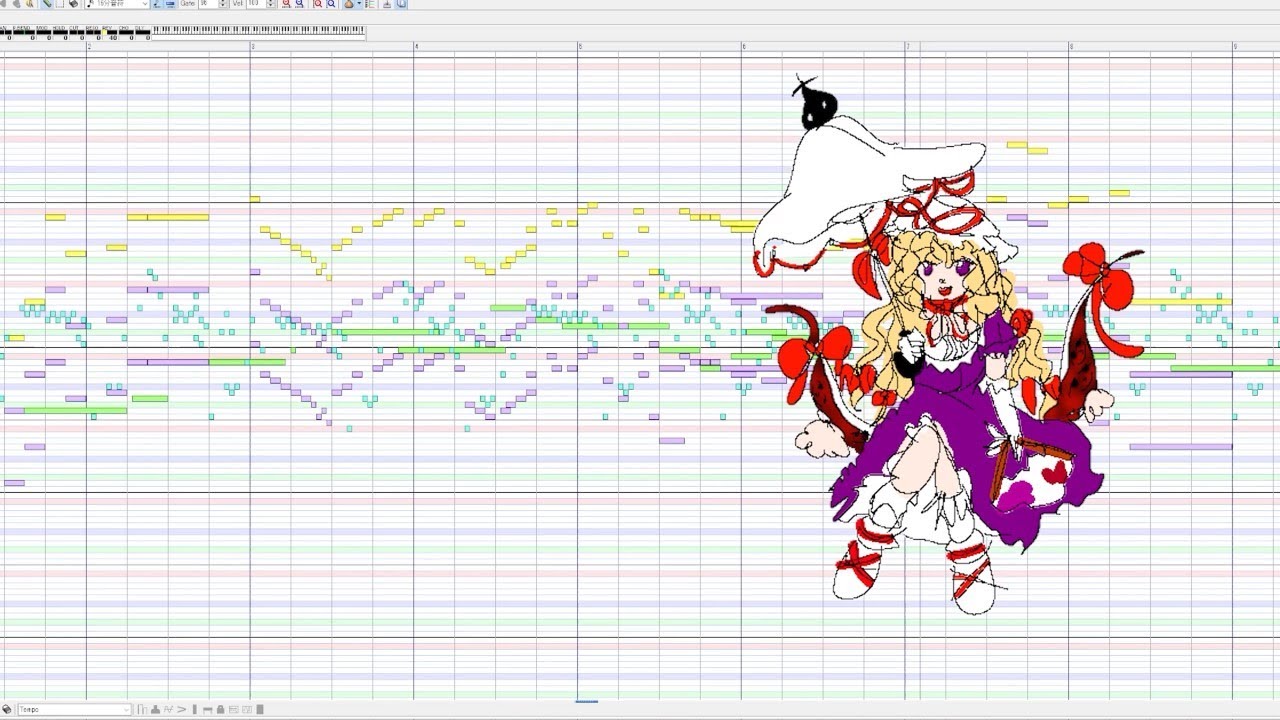
Task: Click the mini piano keyboard display
Action: coord(259,31)
